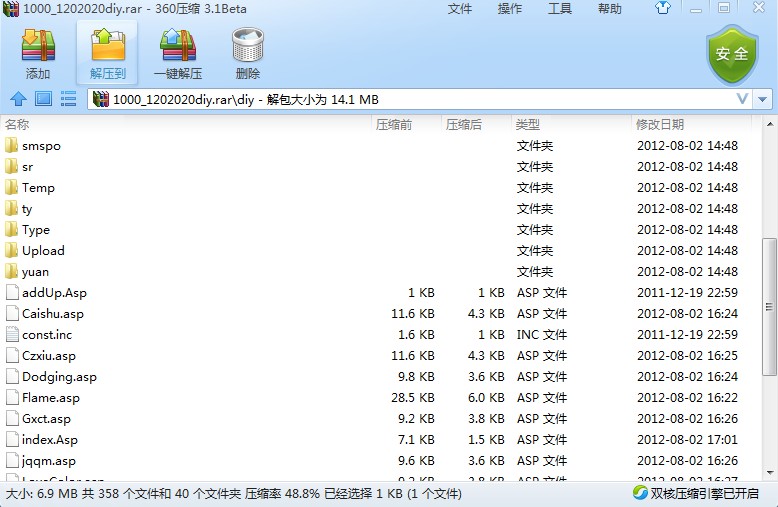Click the archive path address field

(420, 100)
